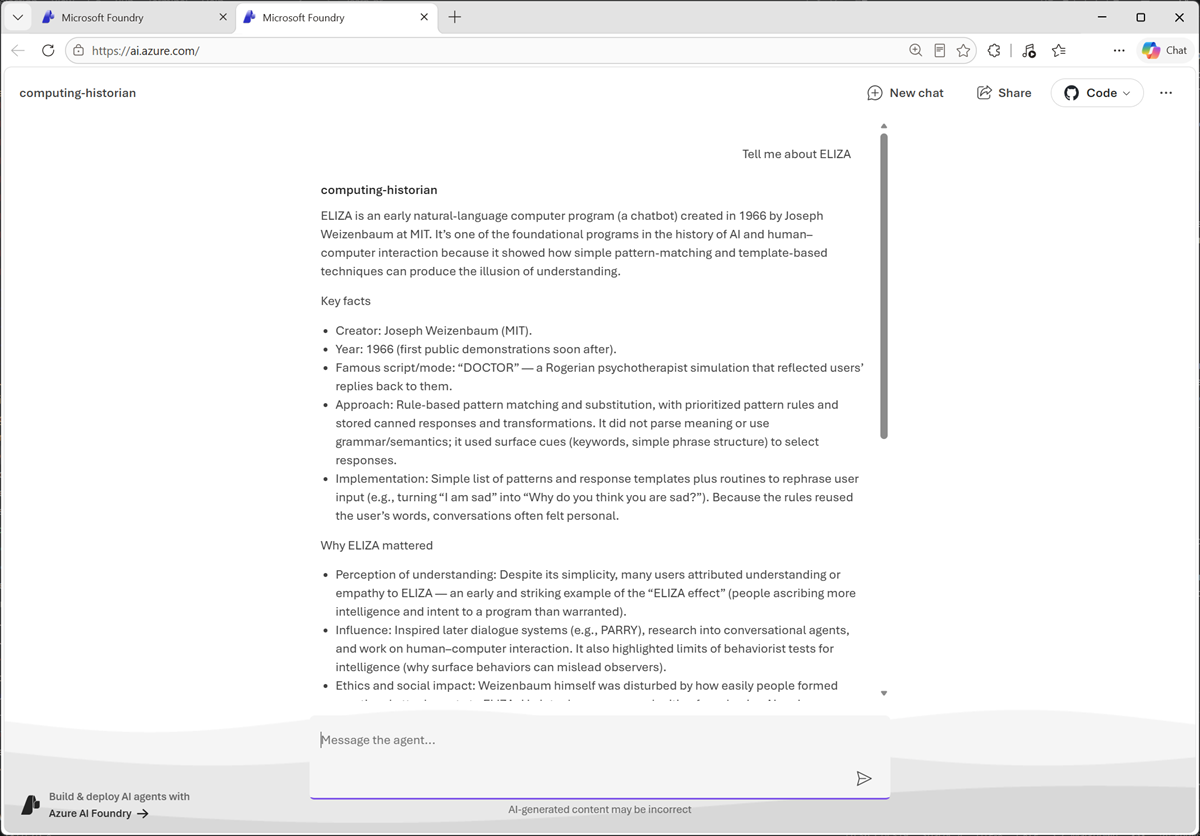Viewport: 1200px width, 836px height.
Task: Click the scroll down arrow of chat
Action: (883, 693)
